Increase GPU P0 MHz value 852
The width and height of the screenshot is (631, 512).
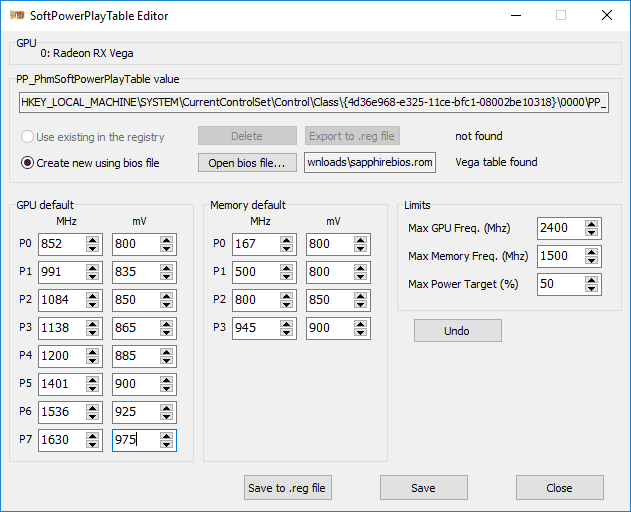[x=93, y=240]
